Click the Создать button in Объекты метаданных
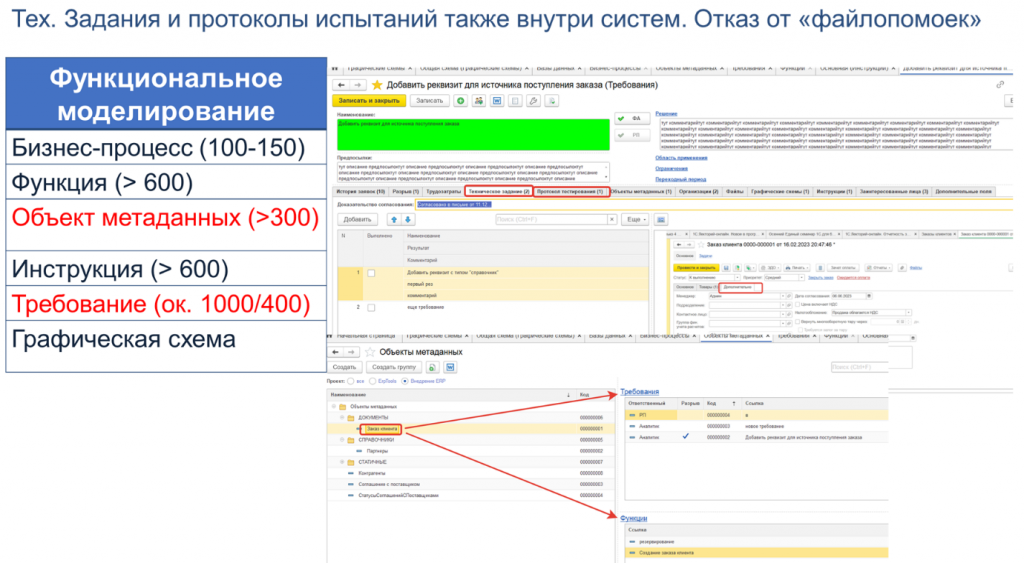Screen dimensions: 1024x563 (x=345, y=367)
